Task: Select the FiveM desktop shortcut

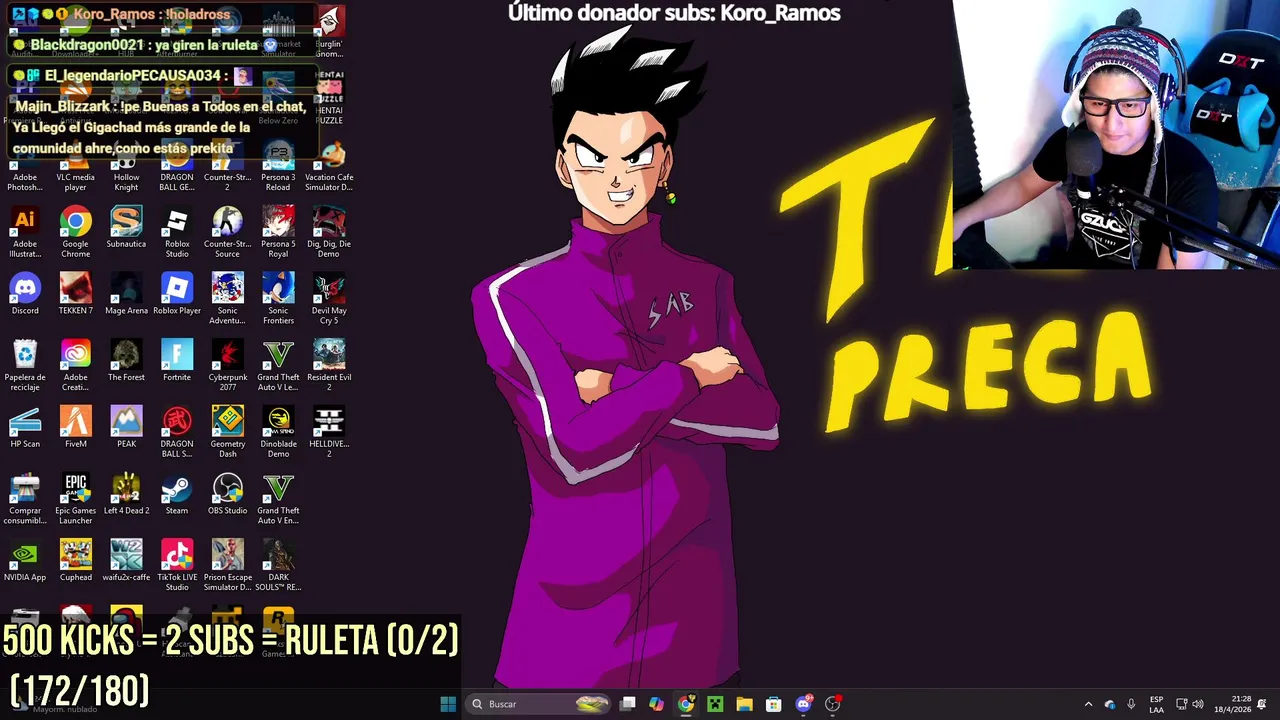Action: point(75,427)
